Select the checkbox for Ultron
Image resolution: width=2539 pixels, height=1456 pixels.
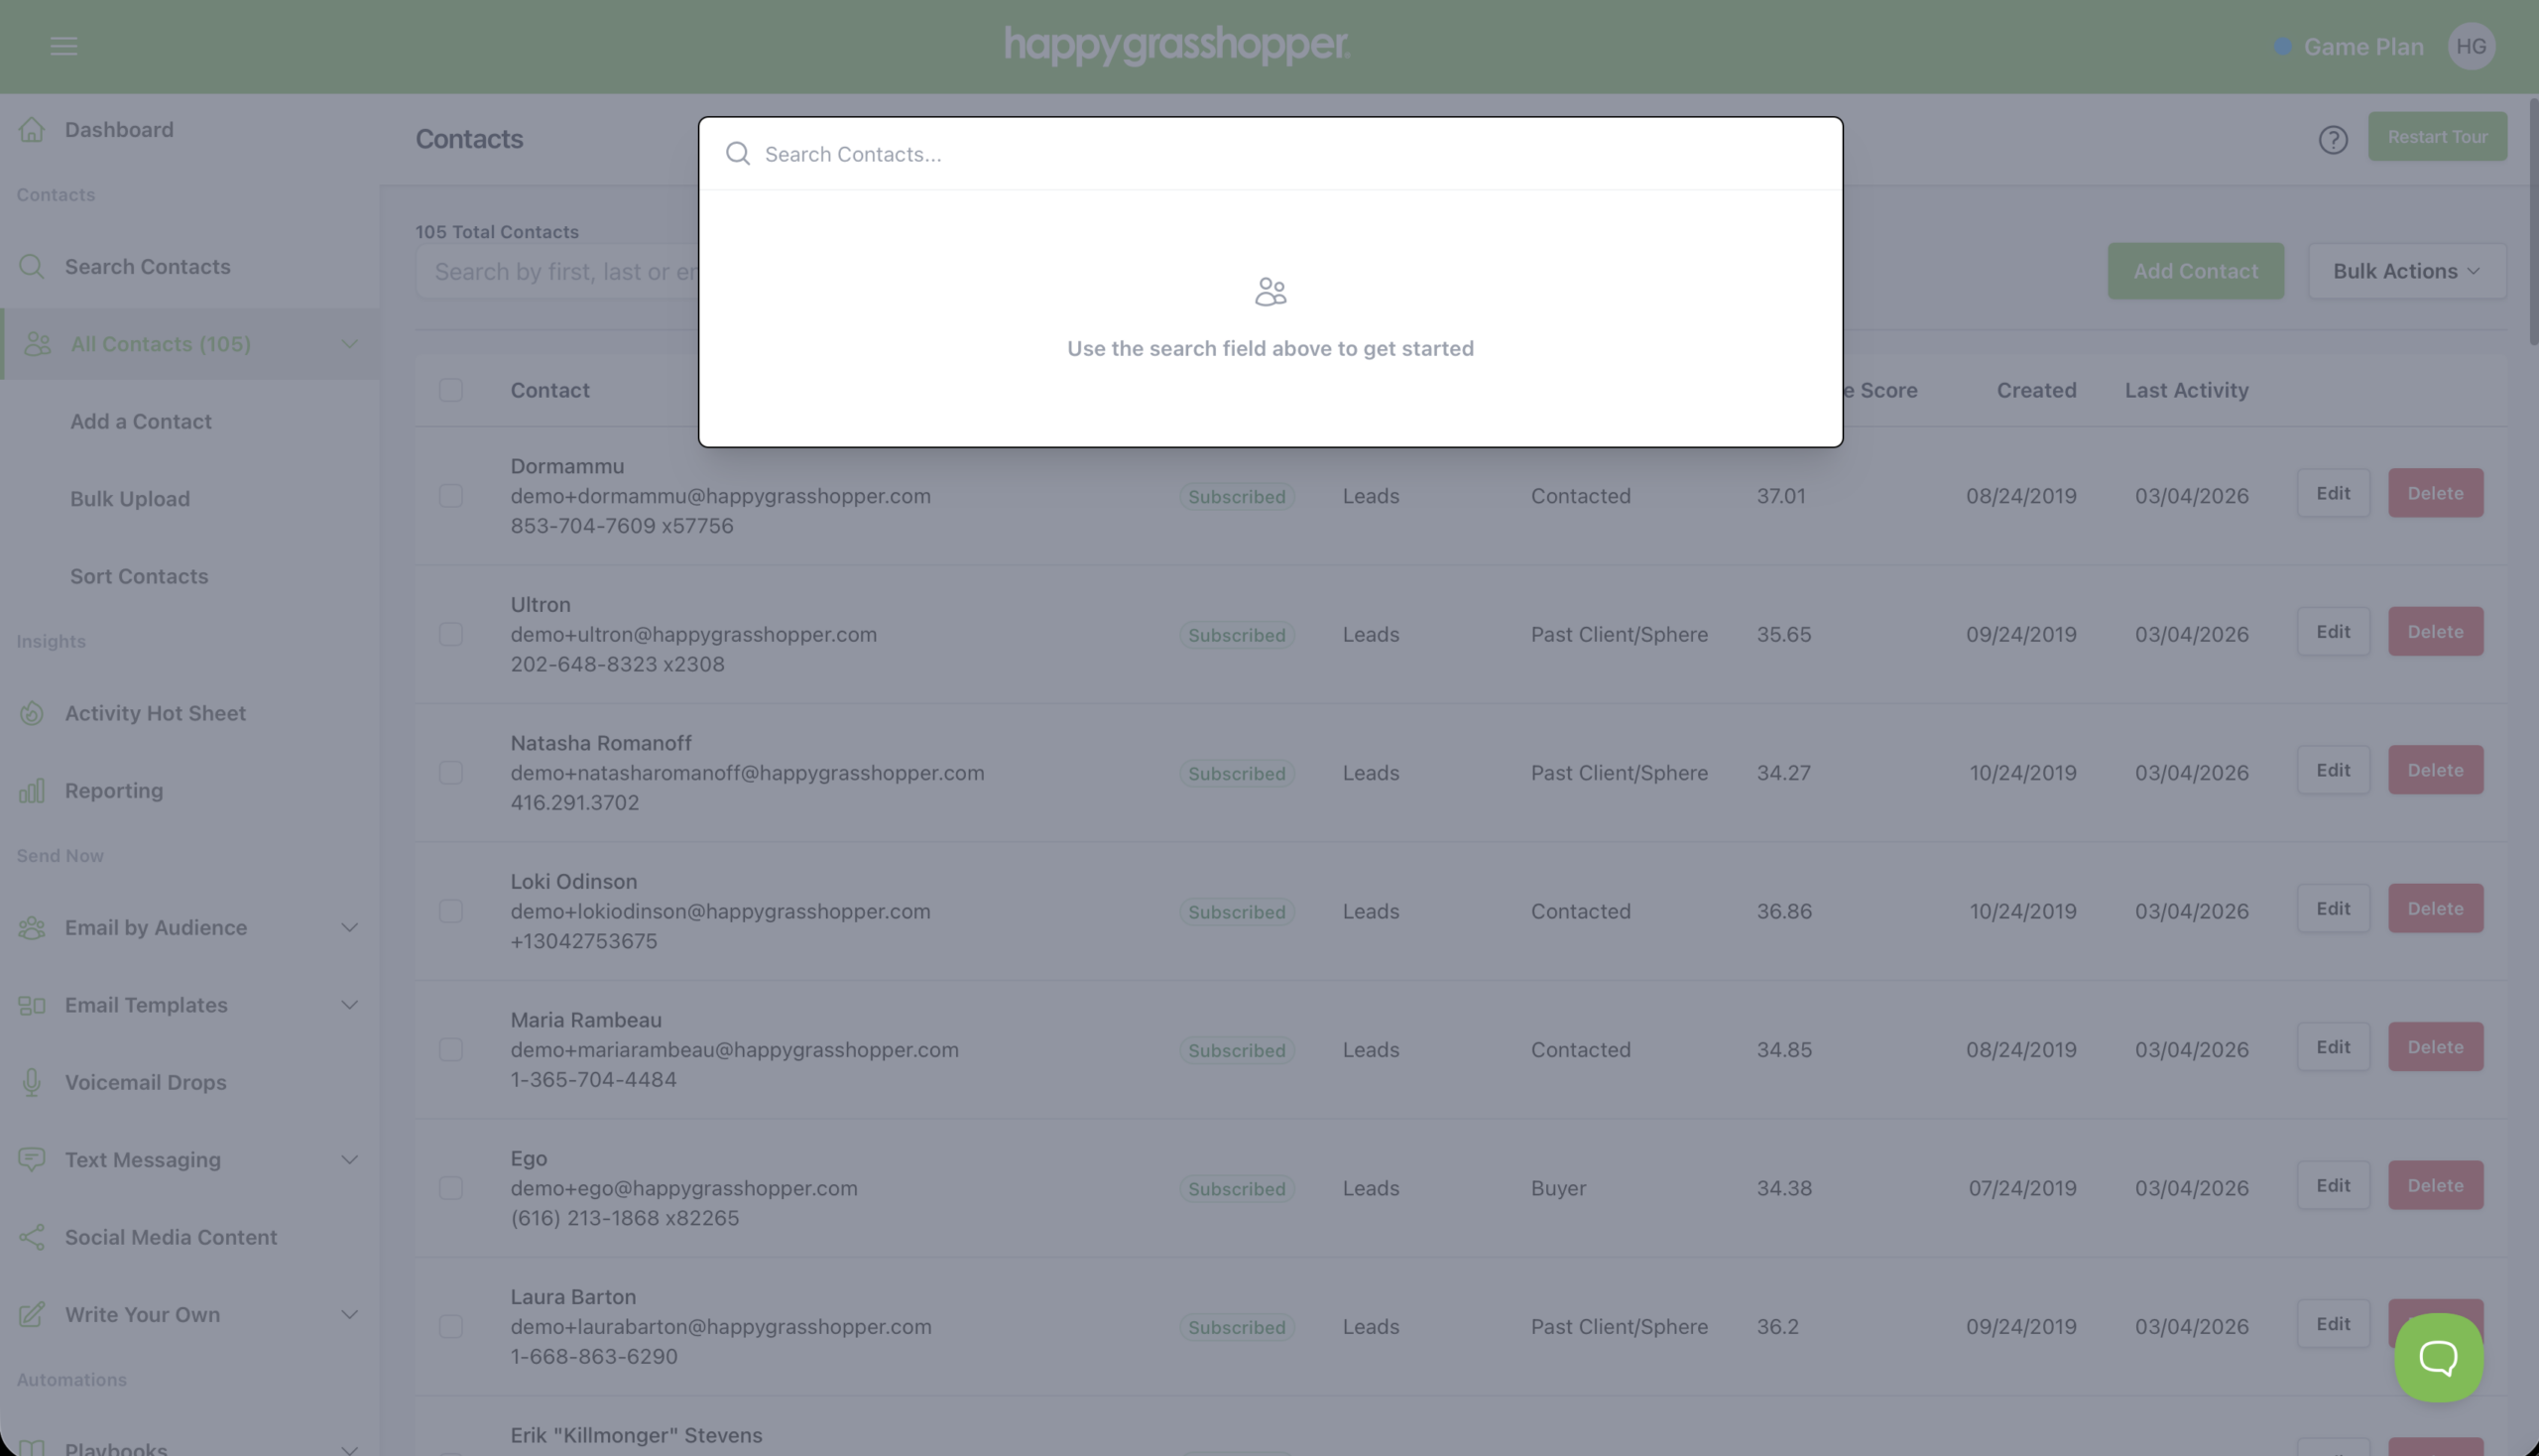[451, 634]
